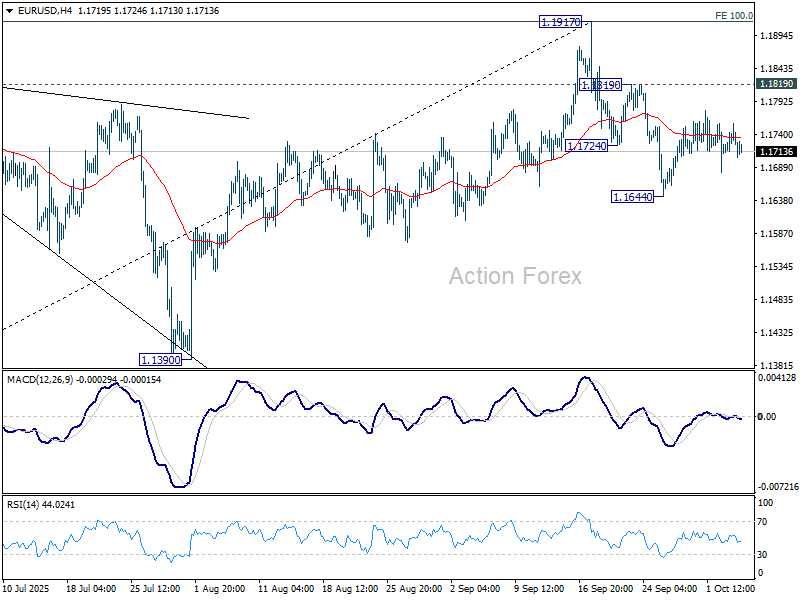The width and height of the screenshot is (800, 600).
Task: Expand the RSI indicator pane
Action: click(x=400, y=540)
